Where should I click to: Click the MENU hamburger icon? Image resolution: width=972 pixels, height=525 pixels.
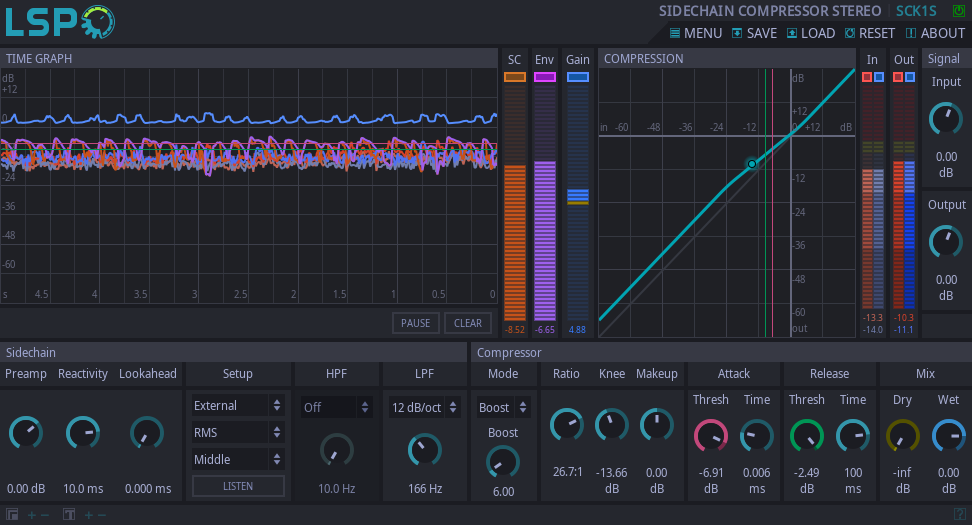tap(675, 33)
